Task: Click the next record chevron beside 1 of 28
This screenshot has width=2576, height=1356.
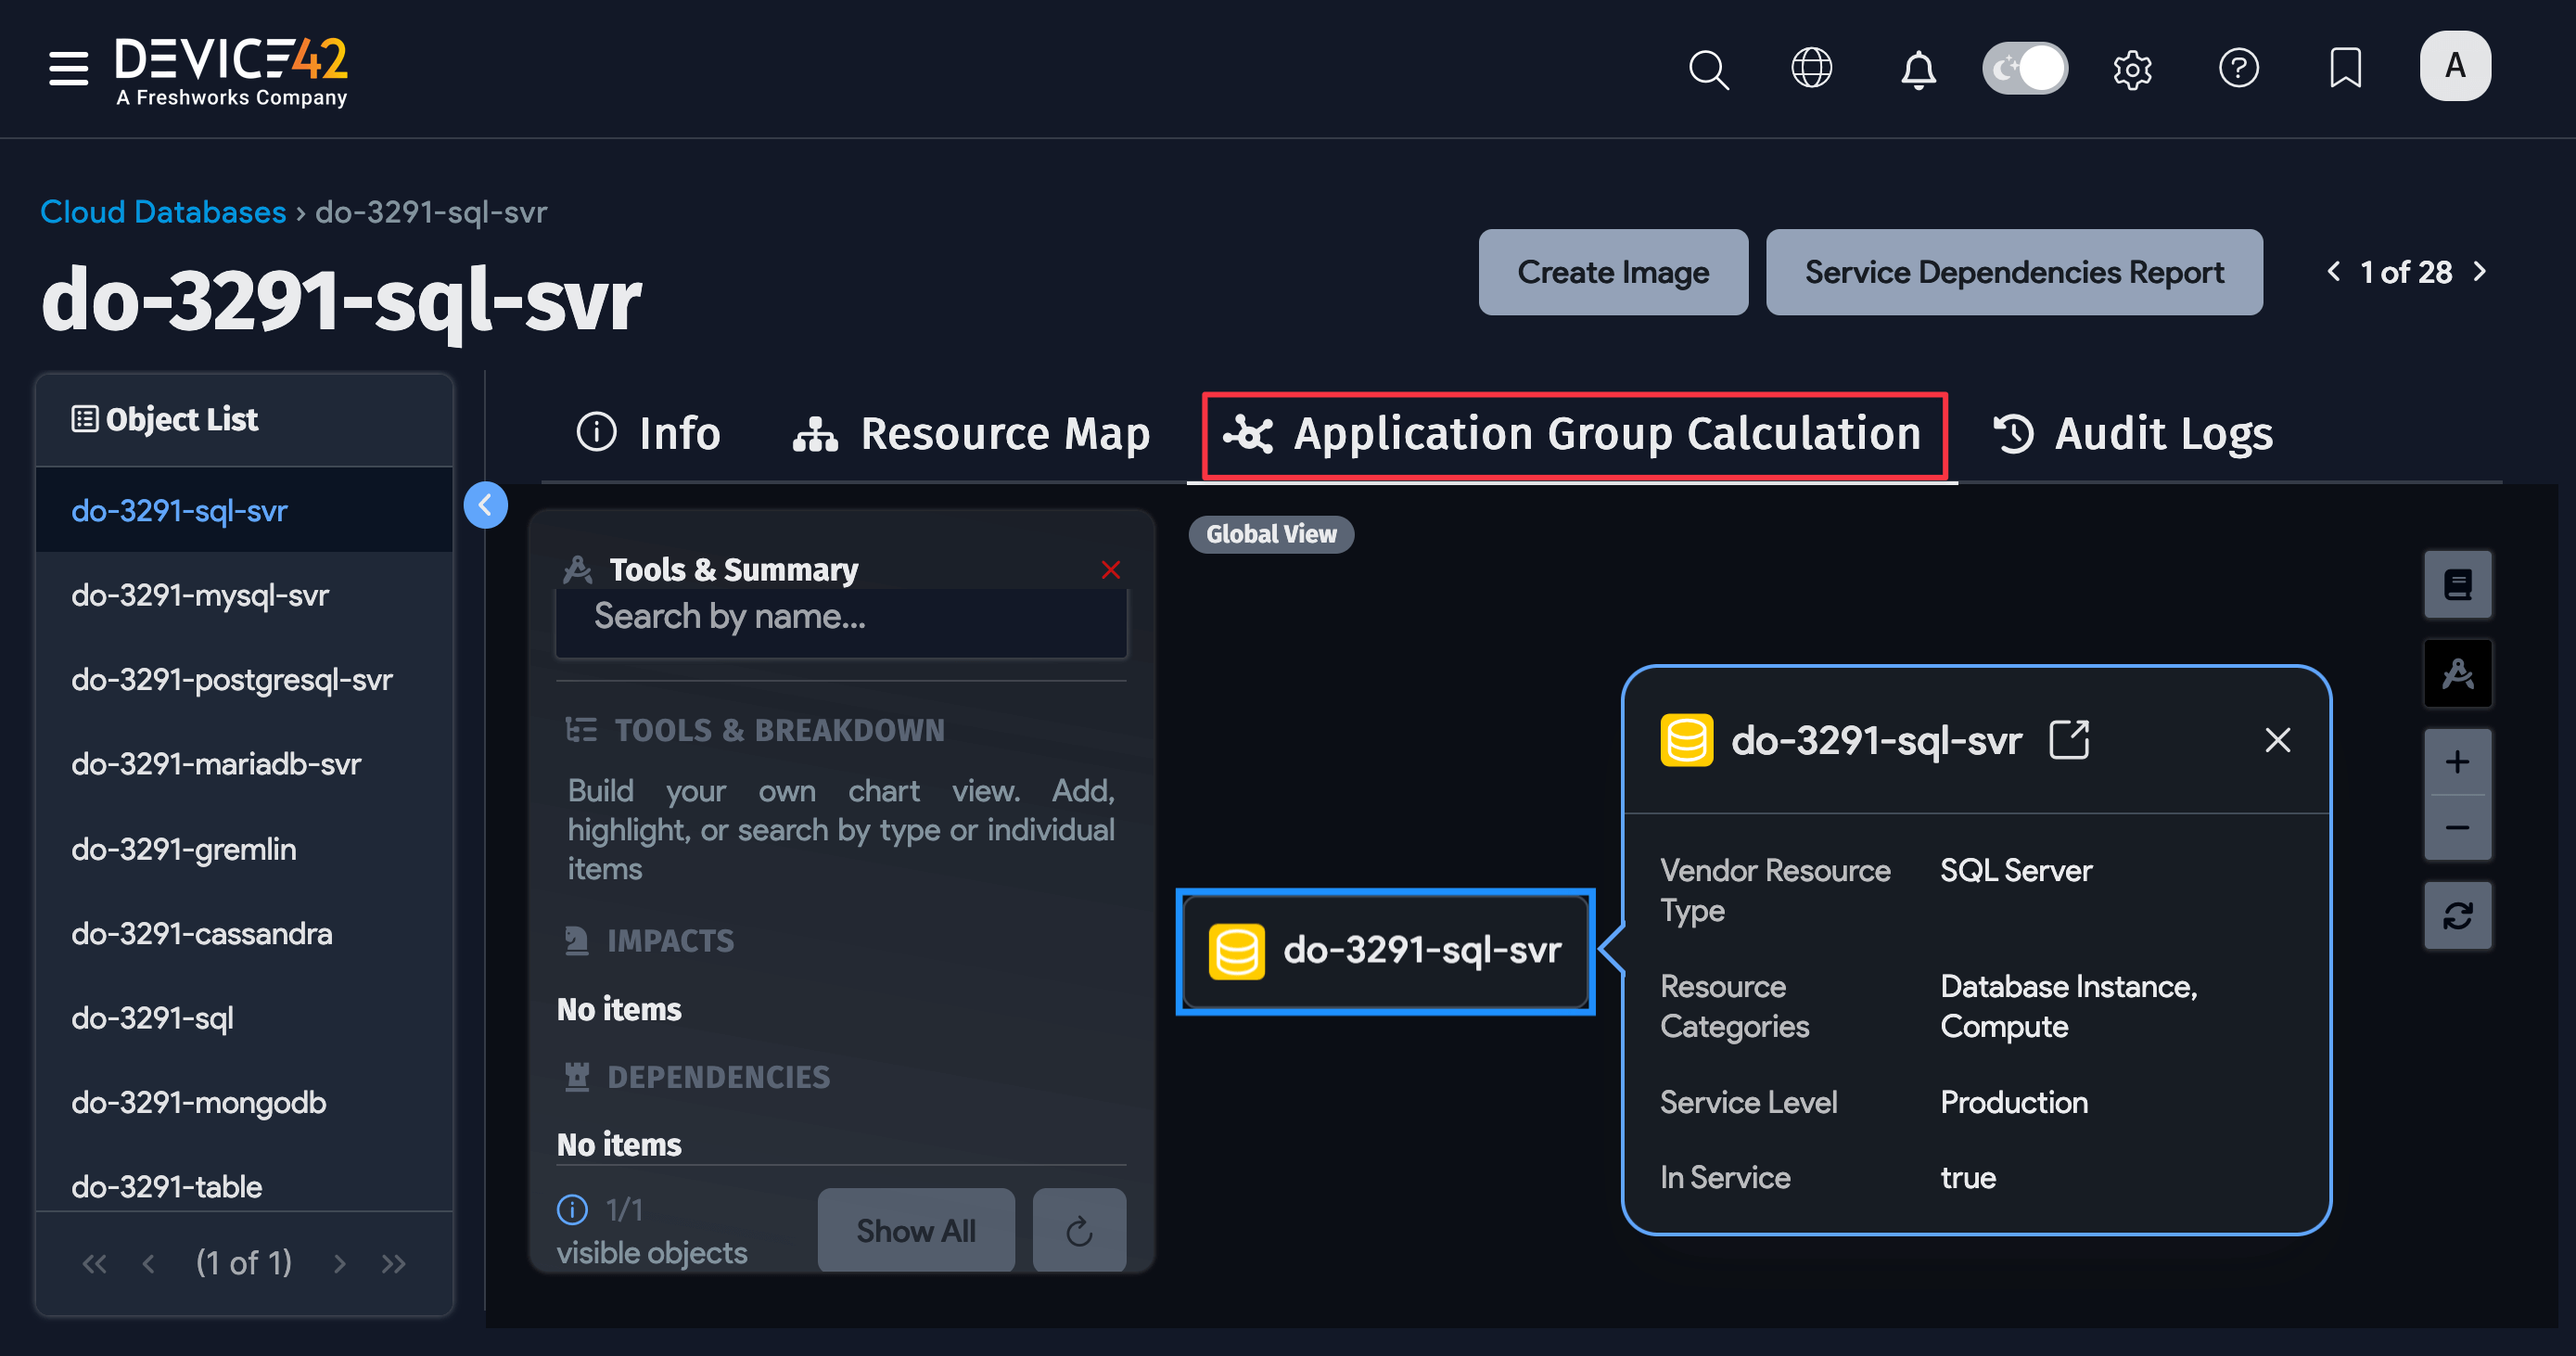Action: [x=2480, y=271]
